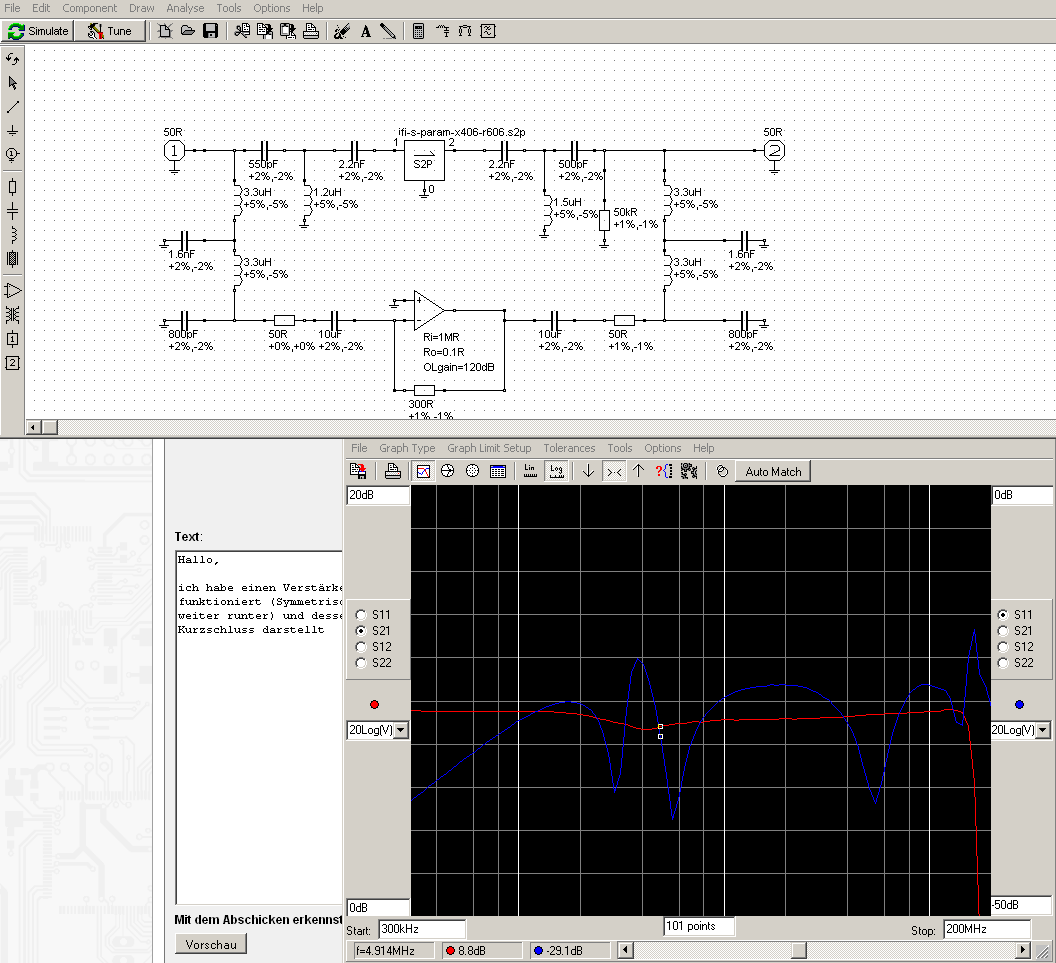The image size is (1056, 963).
Task: Click the print icon in schematic toolbar
Action: tap(310, 31)
